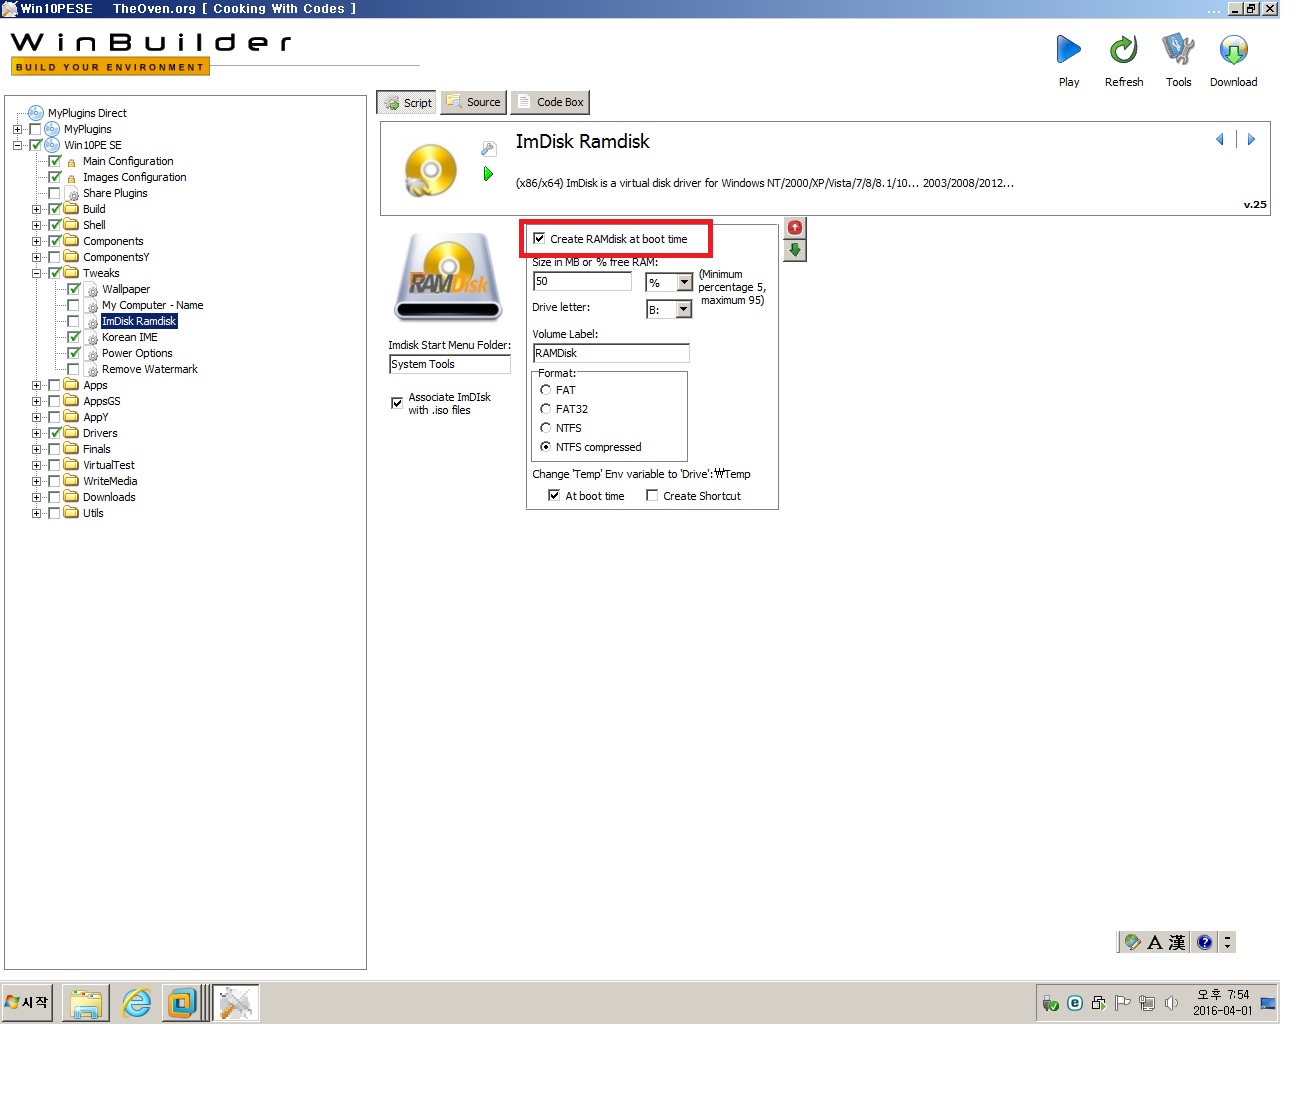1297x1097 pixels.
Task: Collapse the Win10PE SE tree node
Action: (x=17, y=145)
